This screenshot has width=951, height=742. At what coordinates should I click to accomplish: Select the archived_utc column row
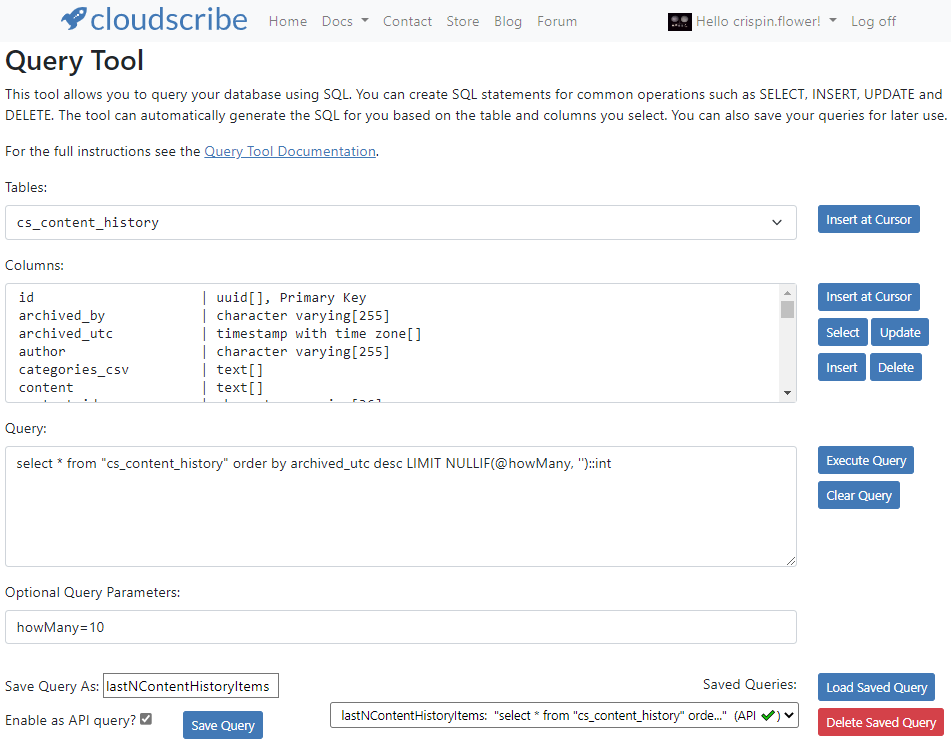coord(394,334)
